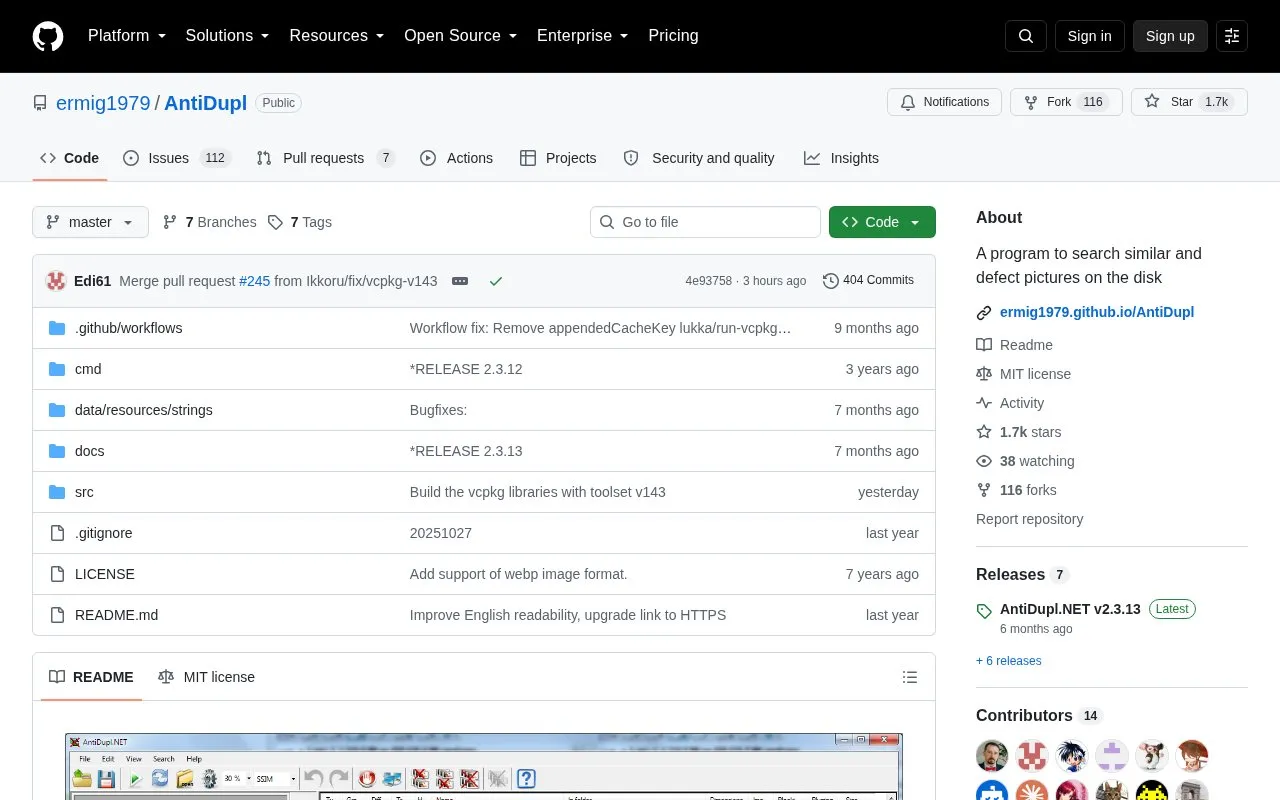View the 404 Commits history
The height and width of the screenshot is (800, 1280).
[x=868, y=281]
